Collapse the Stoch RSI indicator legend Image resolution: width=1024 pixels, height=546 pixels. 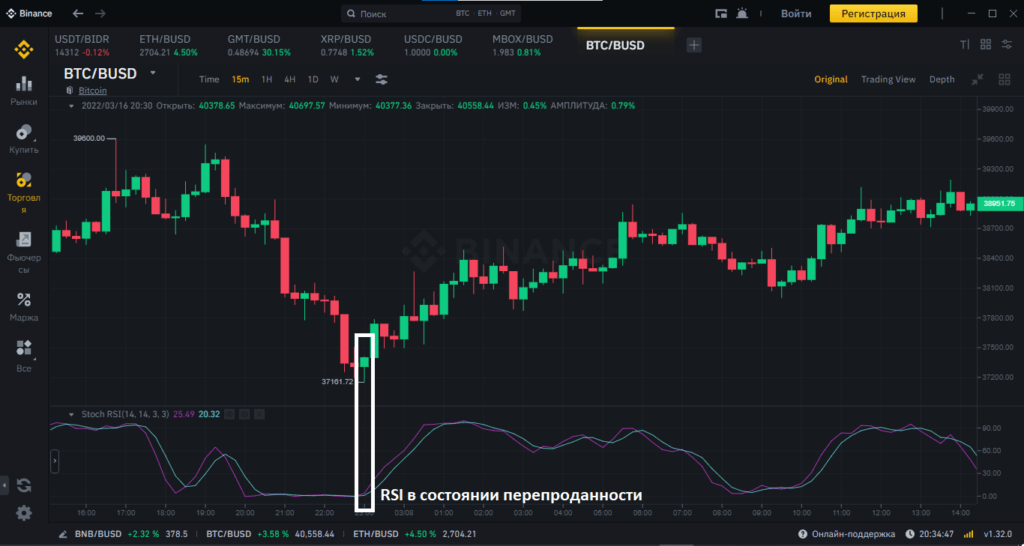71,414
